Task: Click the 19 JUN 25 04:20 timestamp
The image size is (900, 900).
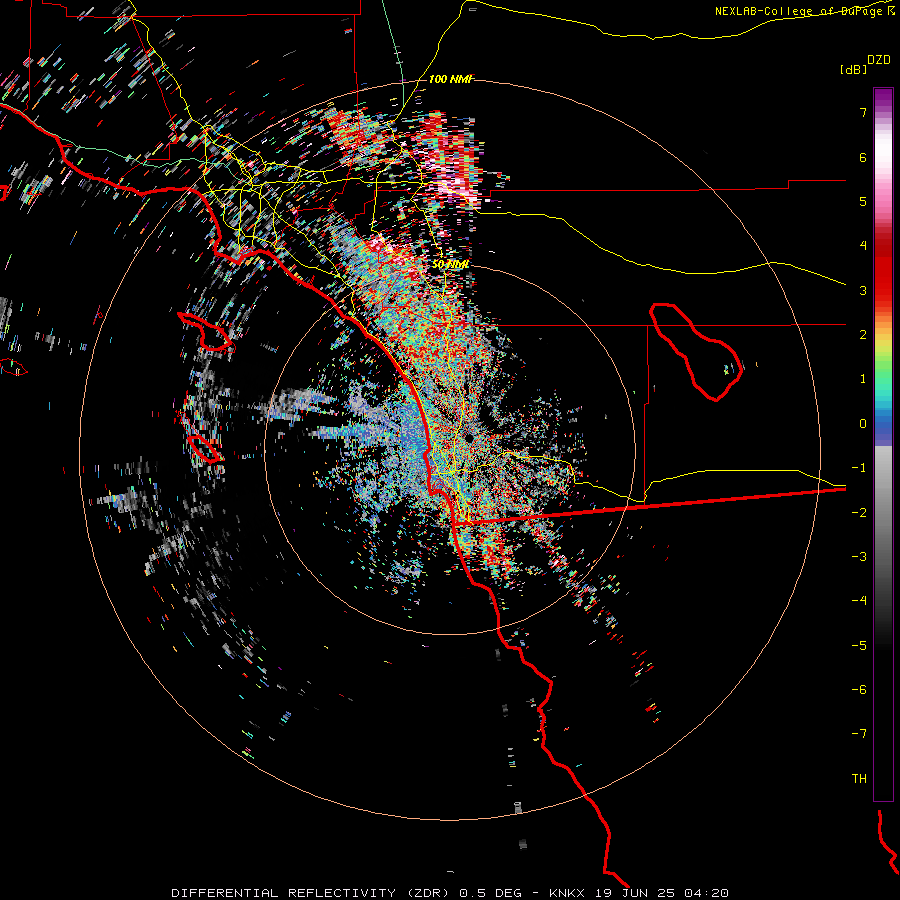Action: coord(662,893)
